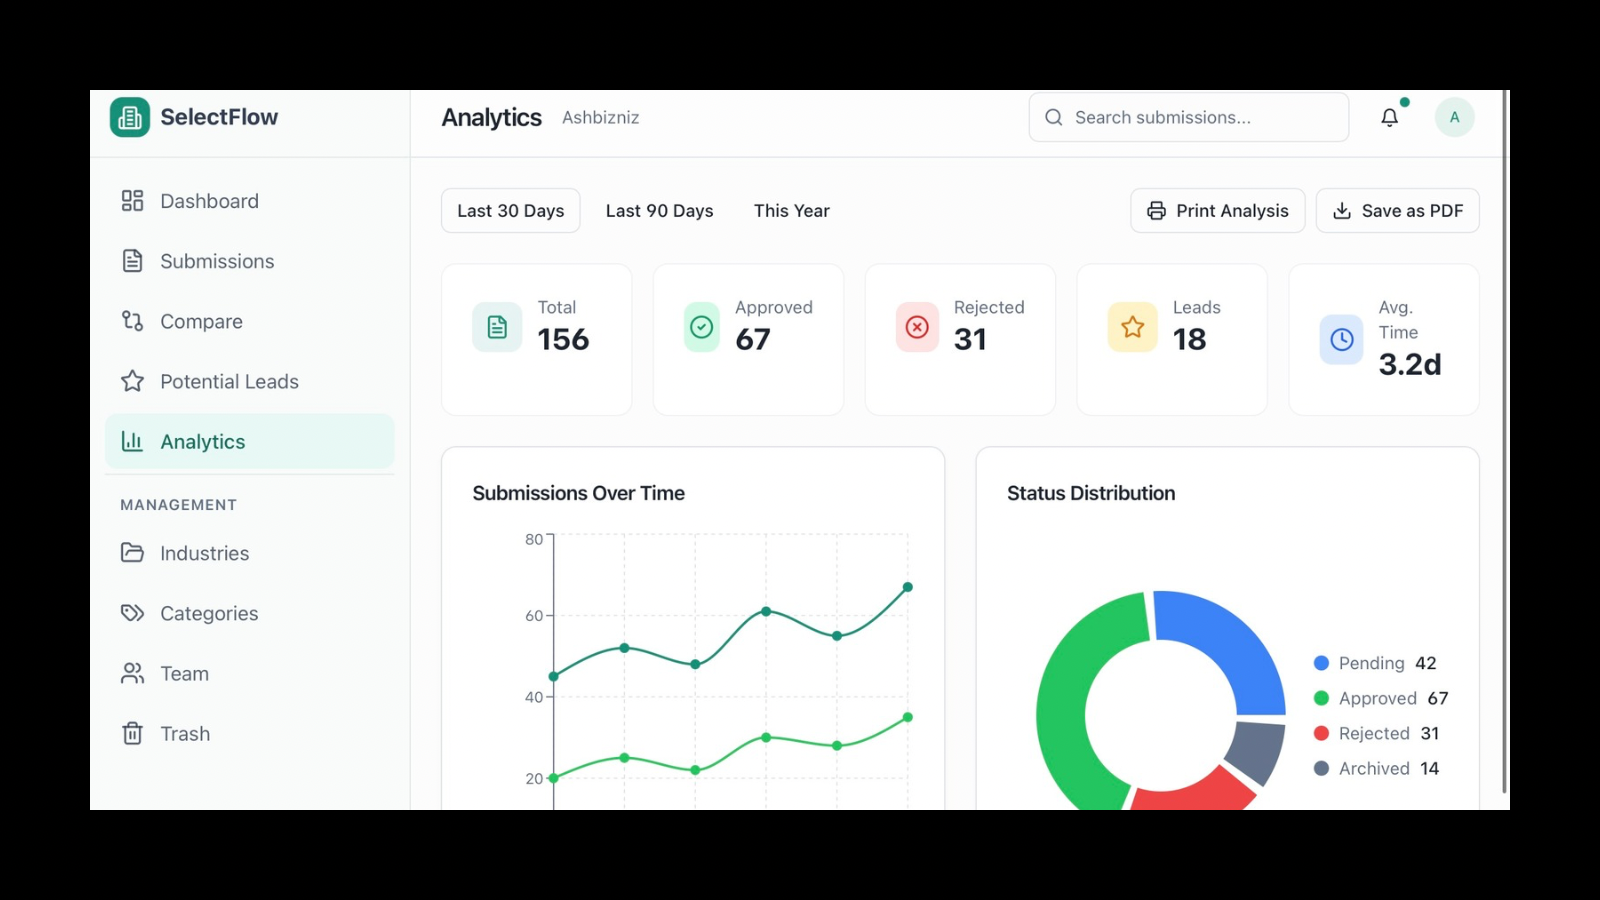Open Analytics from the sidebar
This screenshot has height=900, width=1600.
203,441
